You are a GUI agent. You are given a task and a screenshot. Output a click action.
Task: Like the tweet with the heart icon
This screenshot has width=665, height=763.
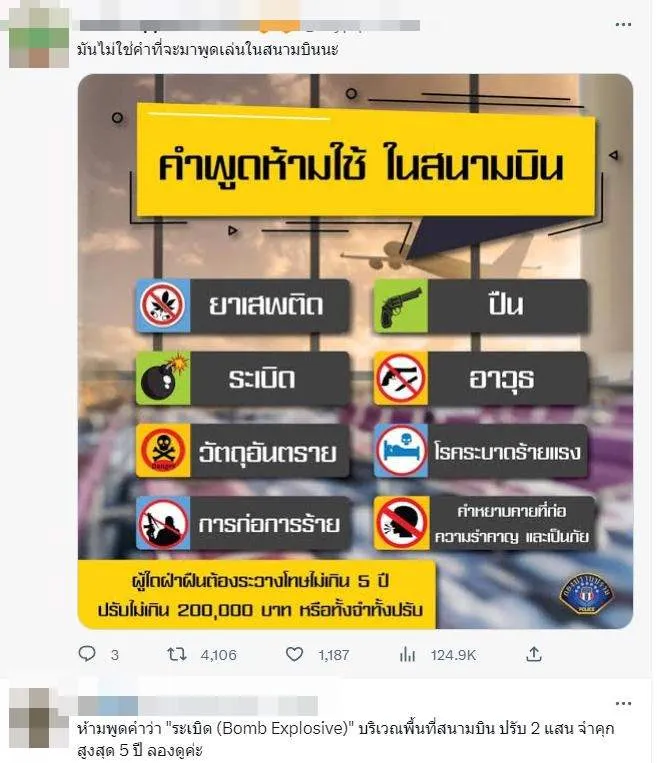pos(294,654)
